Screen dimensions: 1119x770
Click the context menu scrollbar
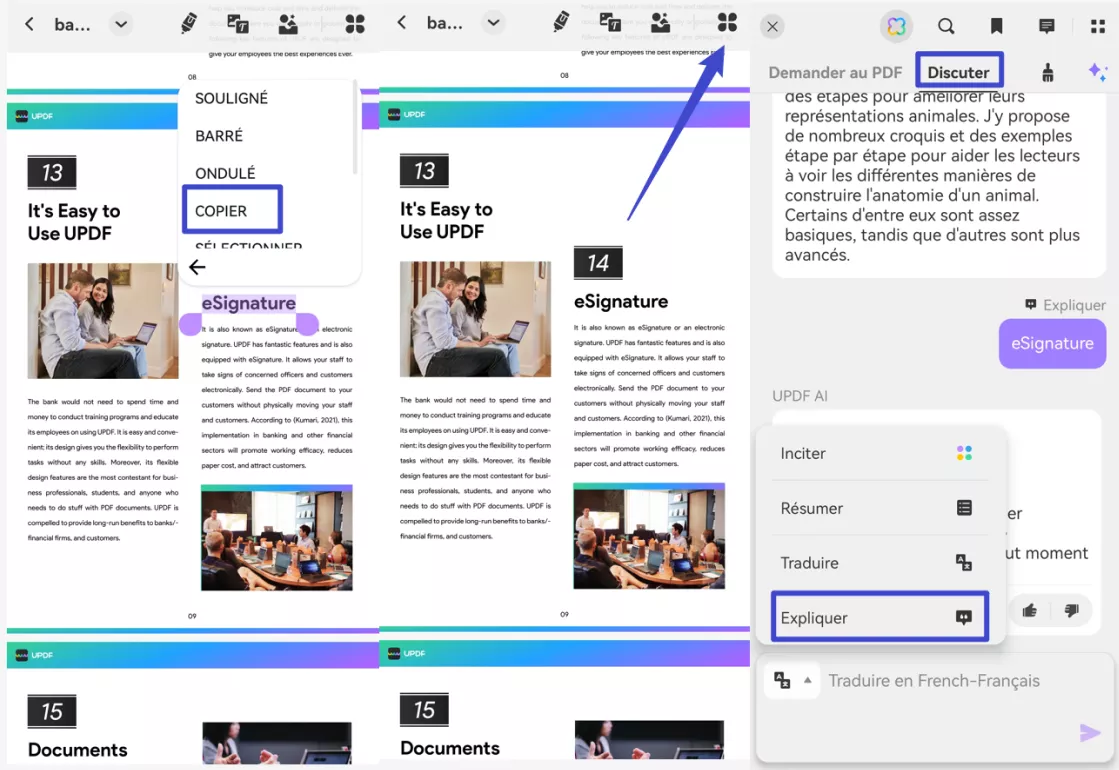tap(355, 128)
